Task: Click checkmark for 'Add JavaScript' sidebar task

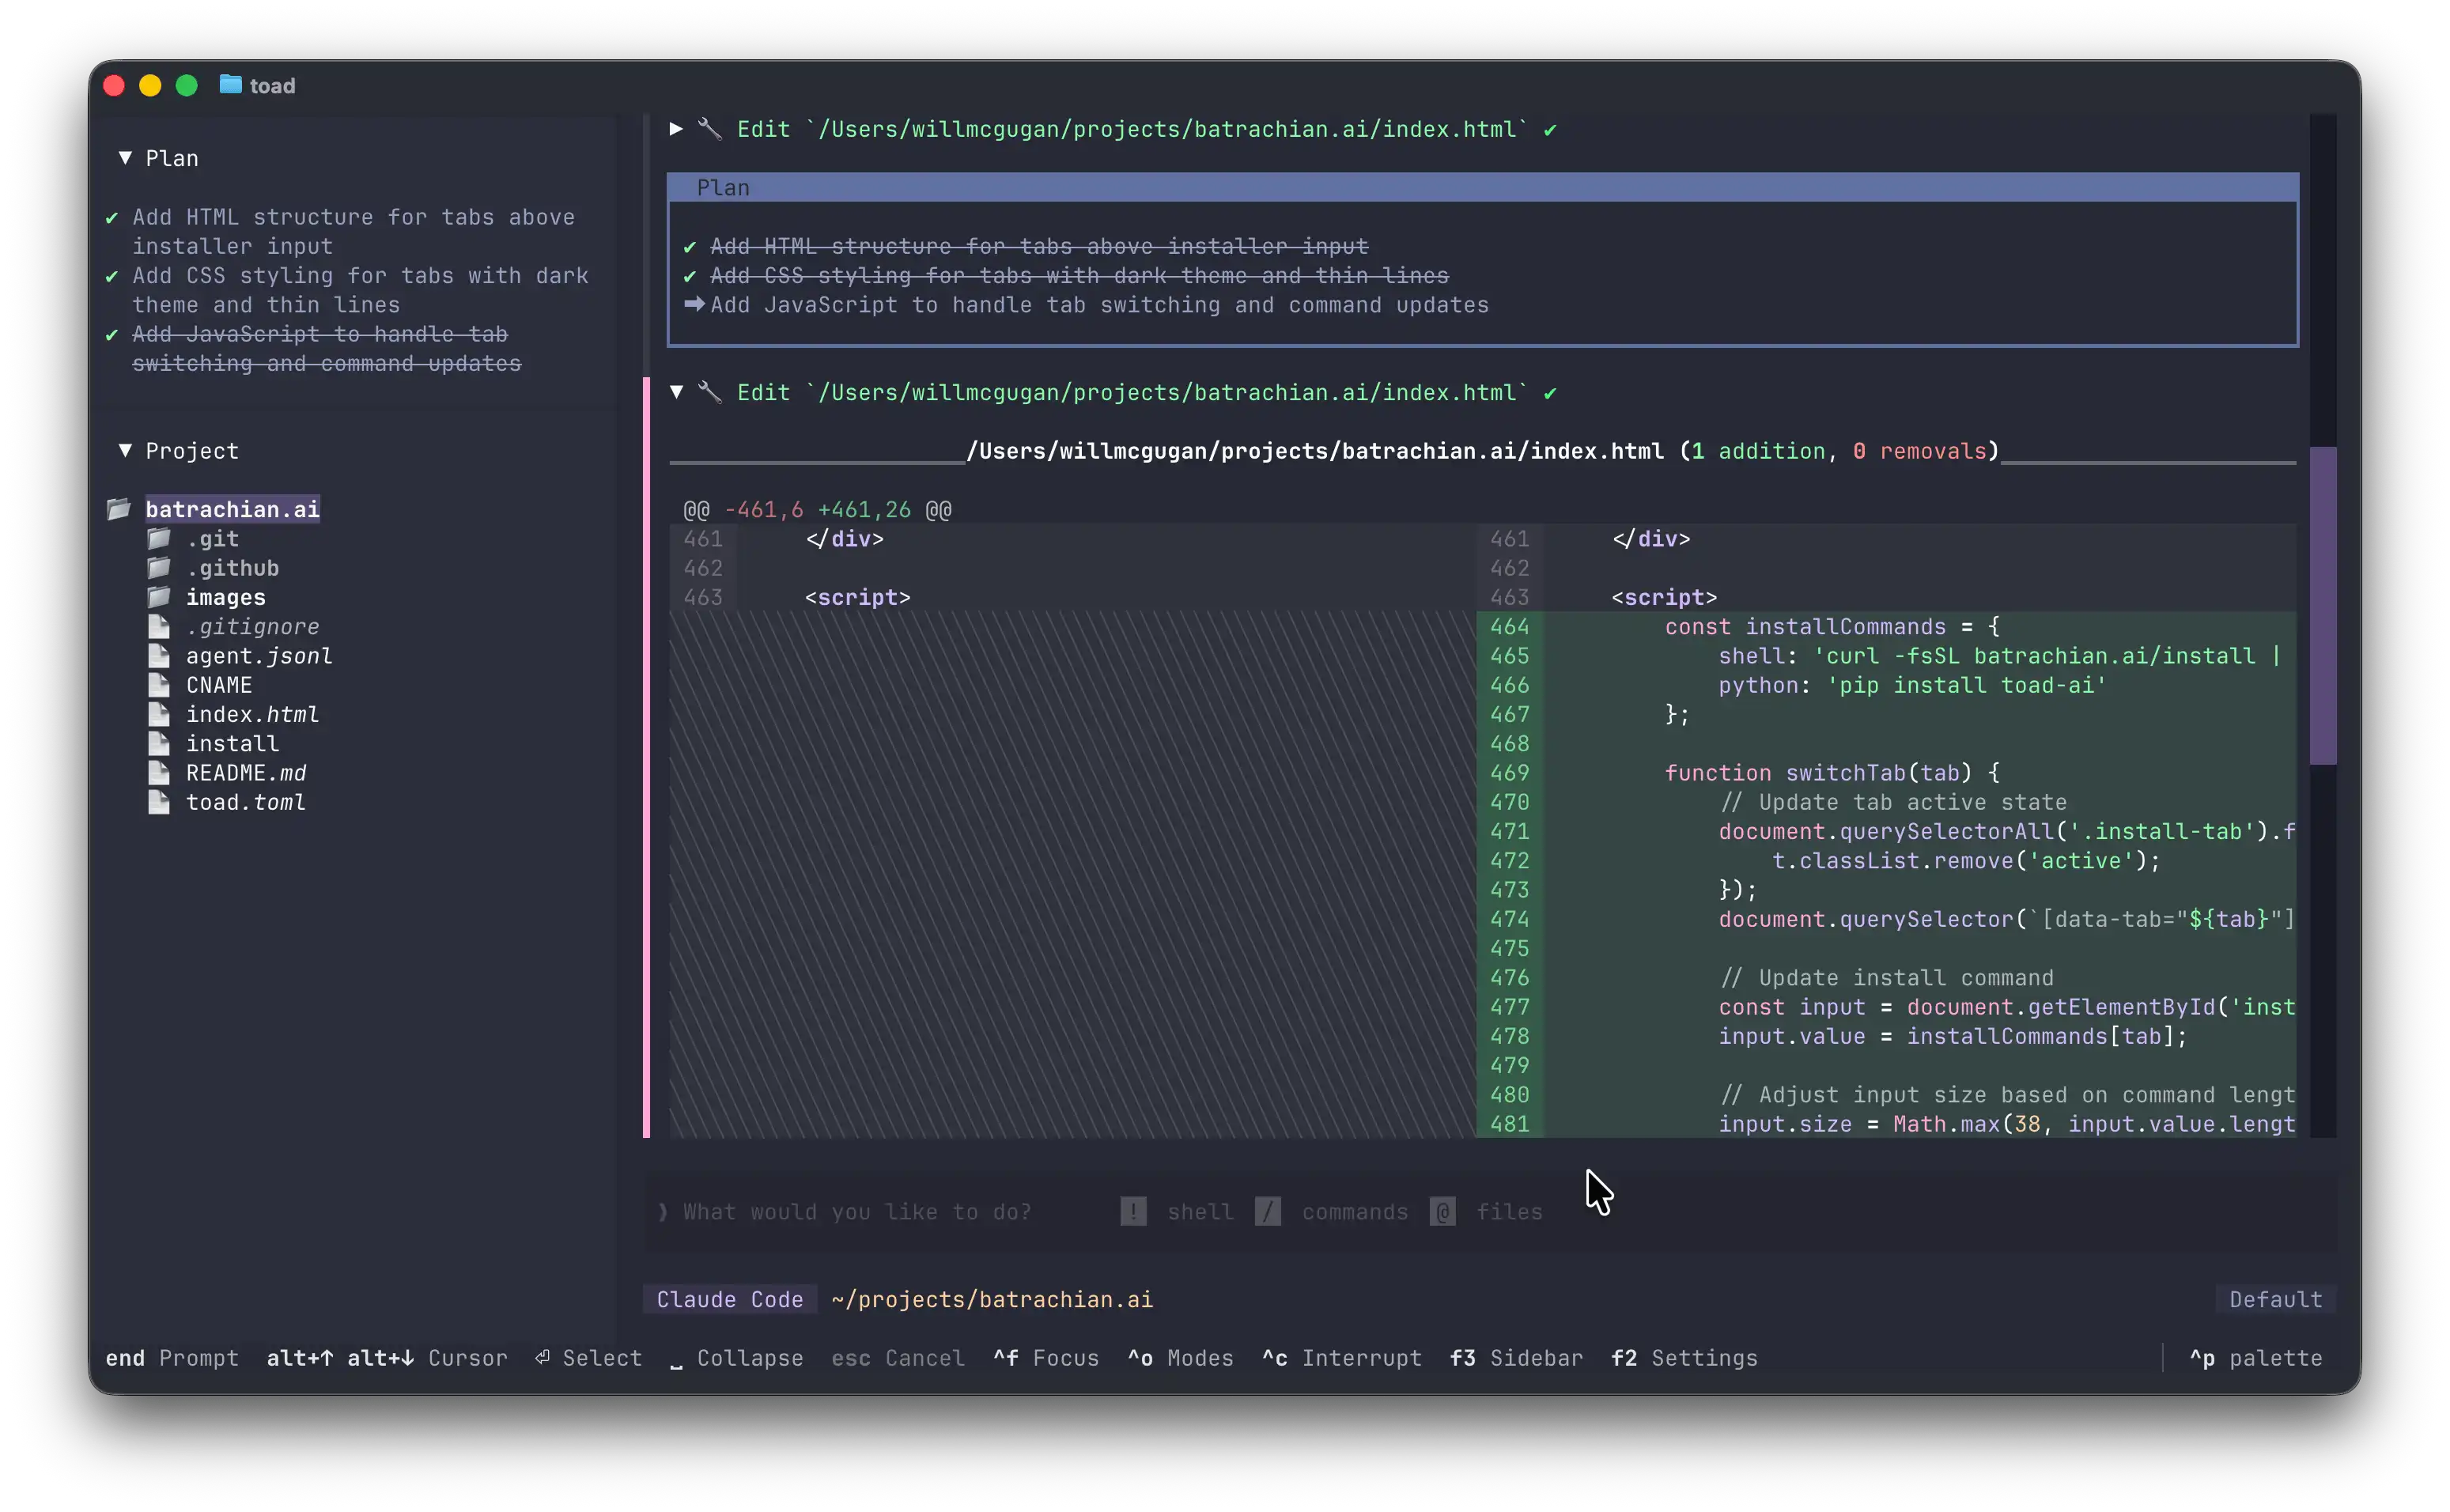Action: click(x=112, y=335)
